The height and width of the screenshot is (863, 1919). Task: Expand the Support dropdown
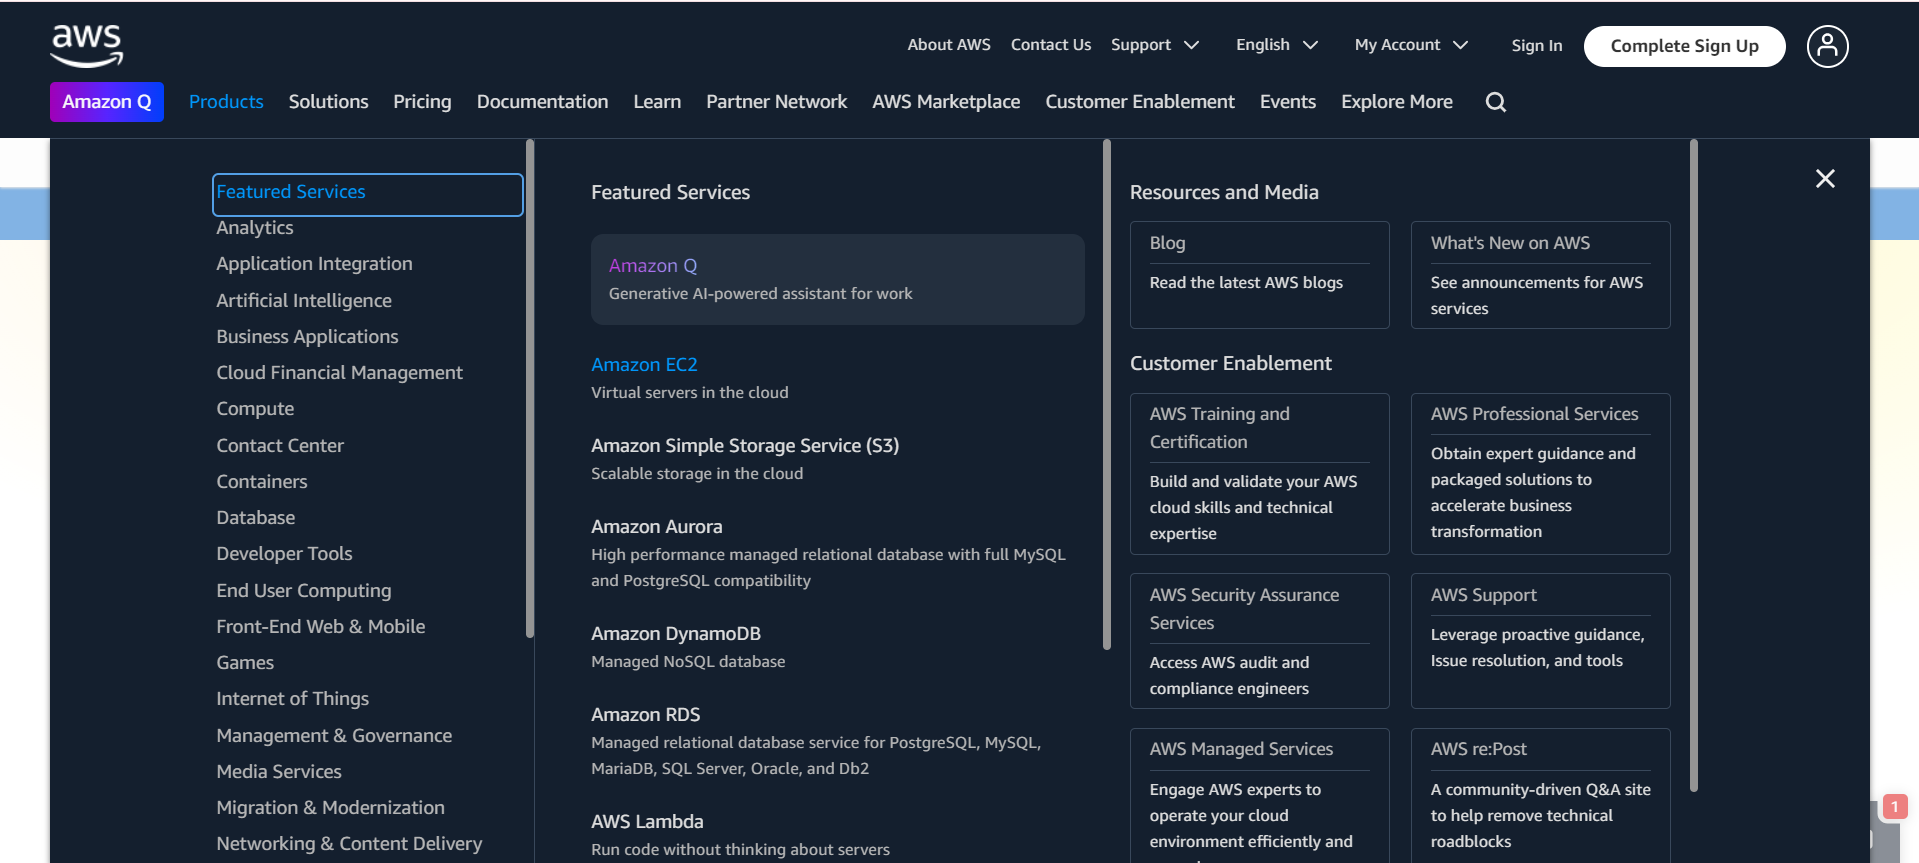click(x=1155, y=45)
